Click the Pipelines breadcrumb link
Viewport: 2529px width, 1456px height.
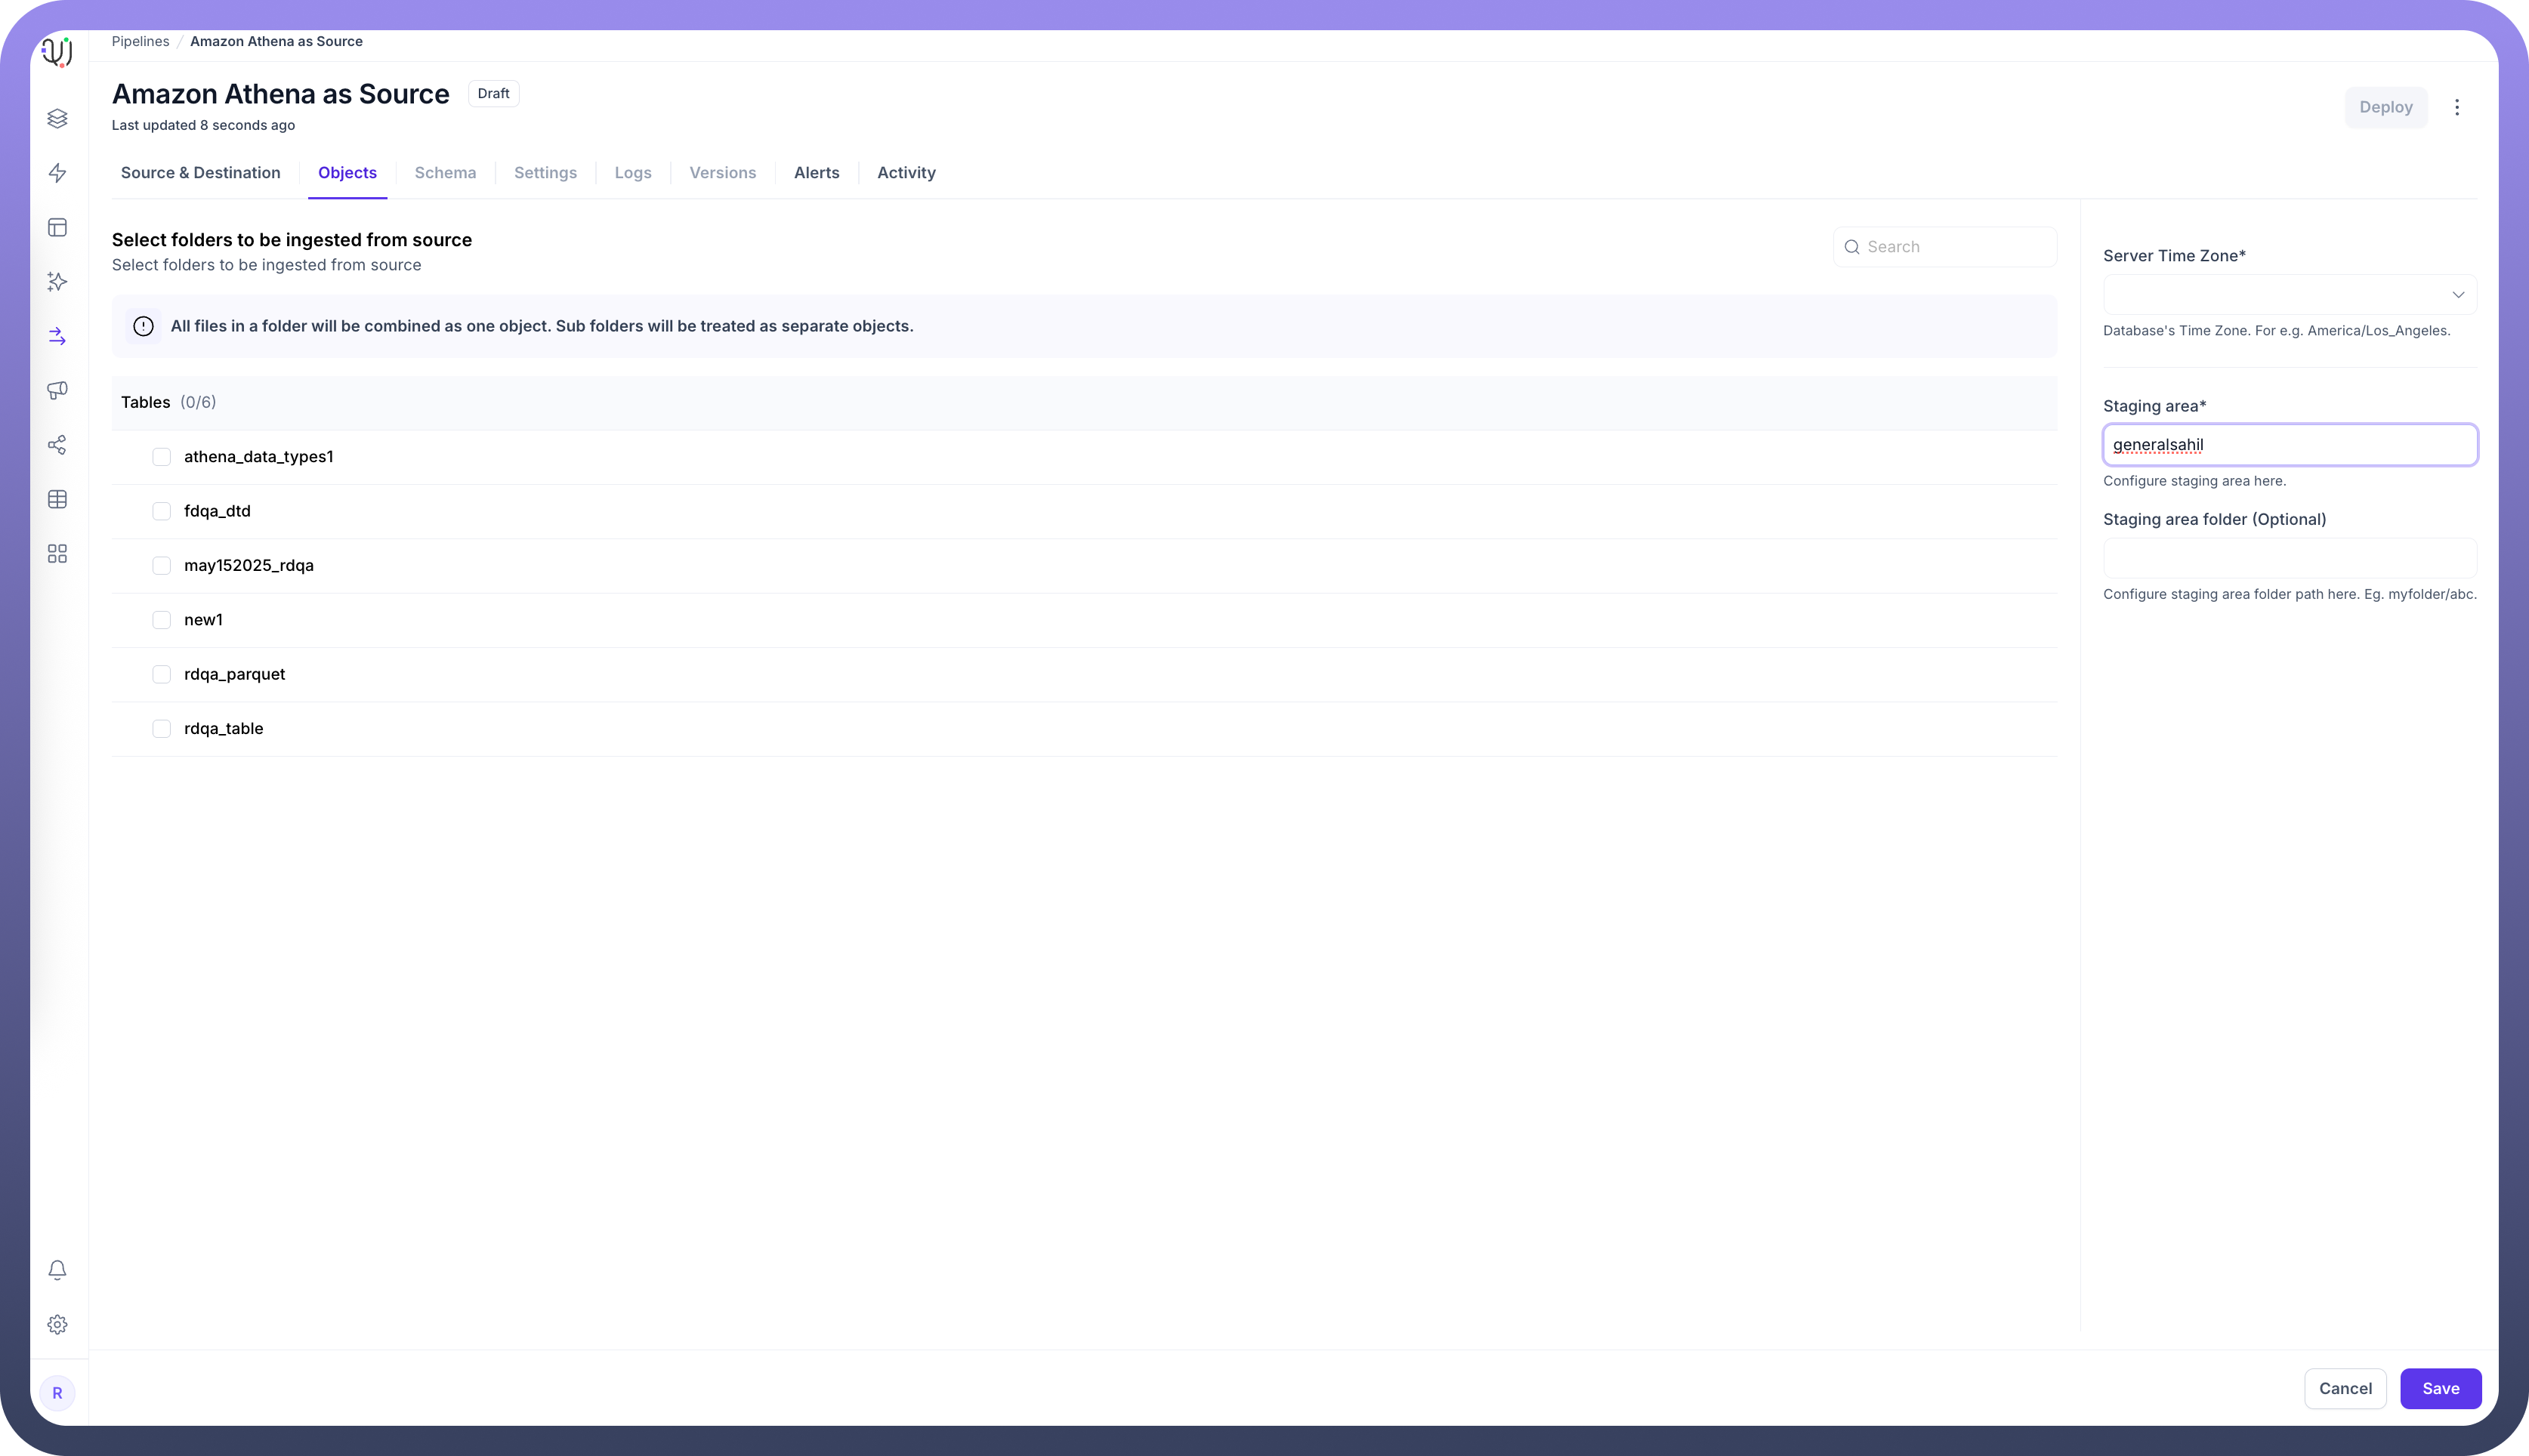(x=140, y=42)
